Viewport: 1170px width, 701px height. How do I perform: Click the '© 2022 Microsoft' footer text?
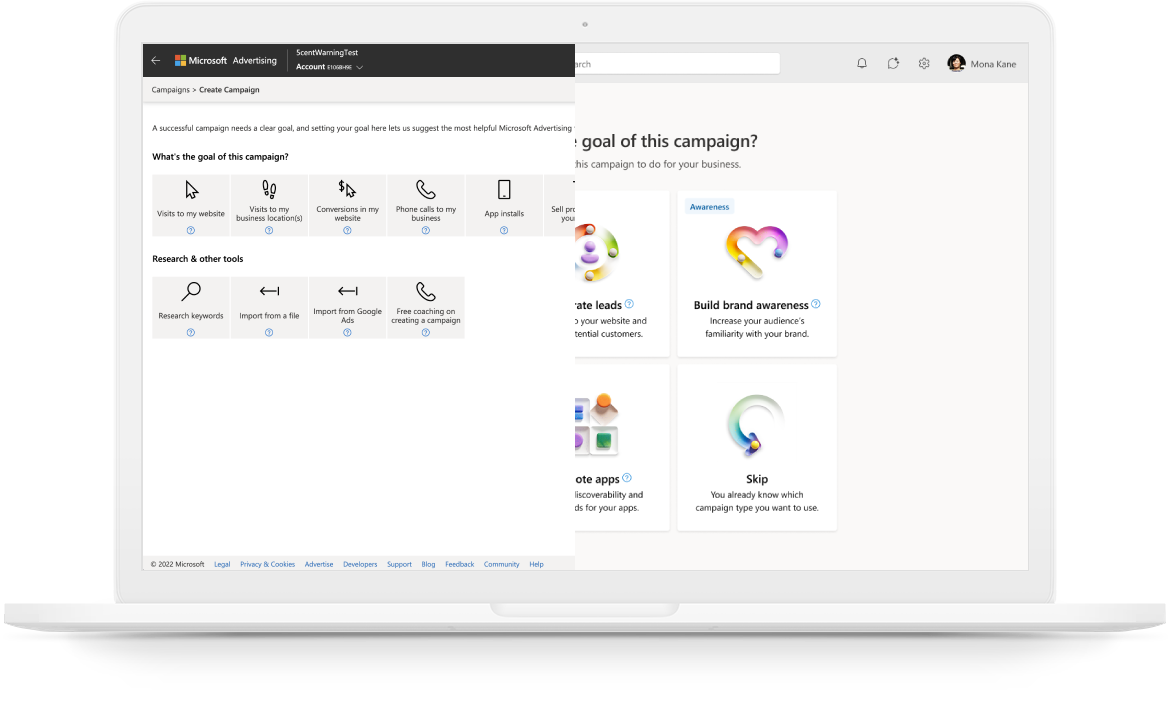[178, 564]
